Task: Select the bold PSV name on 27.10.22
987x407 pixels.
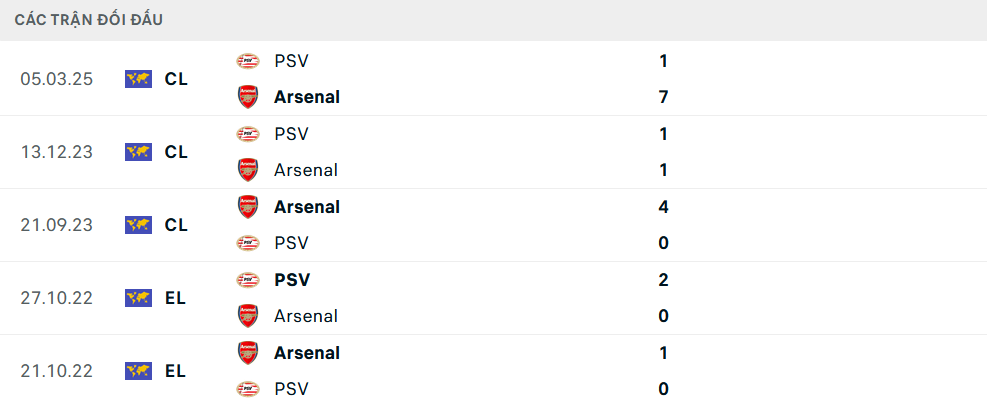Action: point(292,280)
